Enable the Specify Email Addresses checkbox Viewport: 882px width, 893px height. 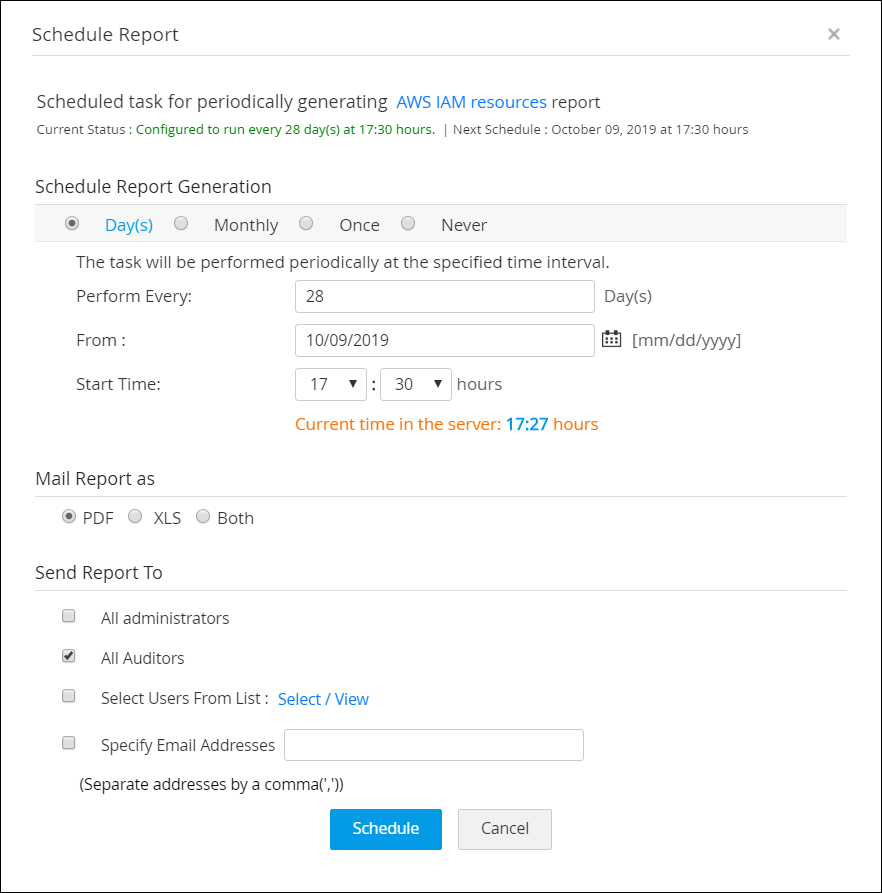(69, 743)
